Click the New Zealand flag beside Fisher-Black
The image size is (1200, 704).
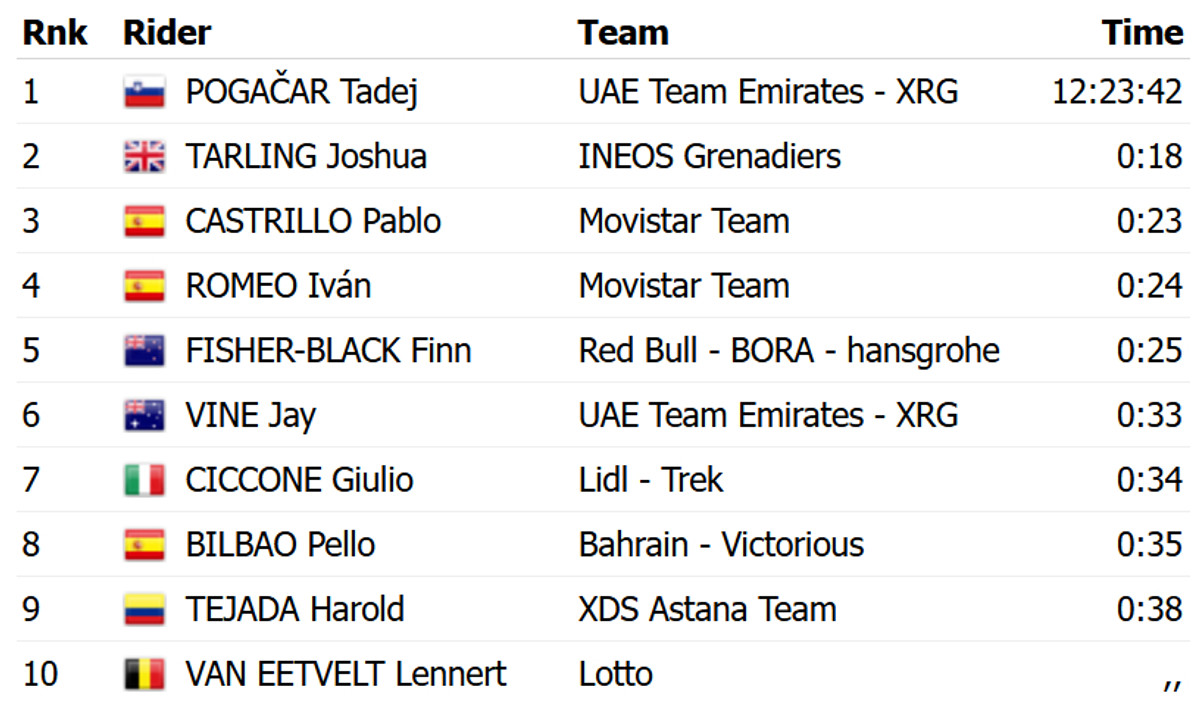(x=144, y=351)
